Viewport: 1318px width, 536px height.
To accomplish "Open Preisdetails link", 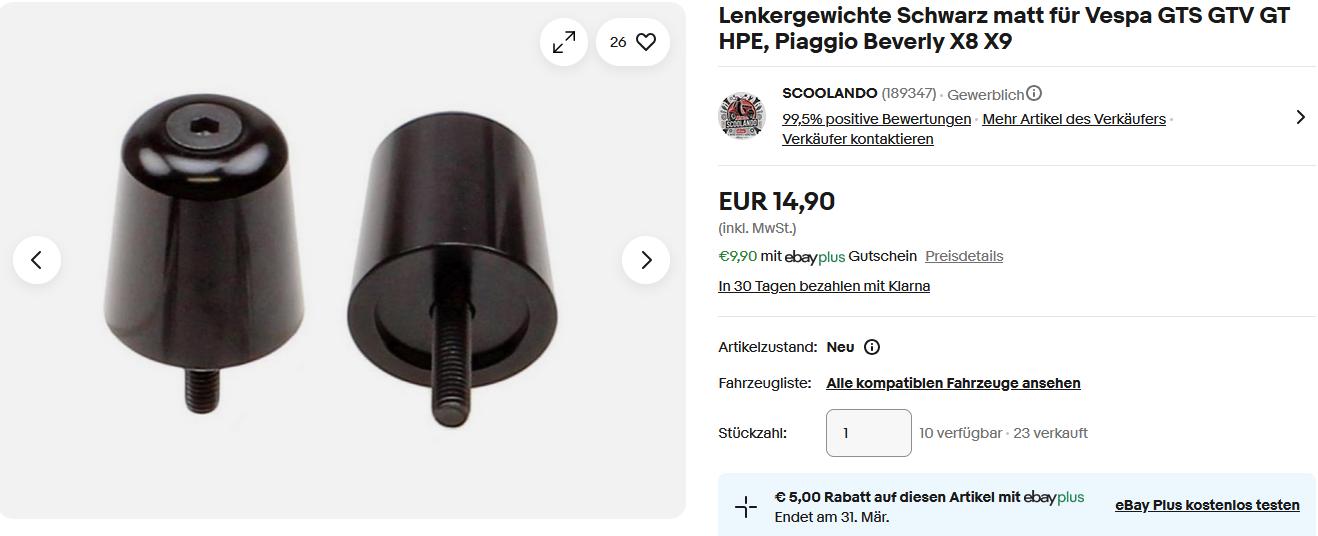I will tap(963, 256).
